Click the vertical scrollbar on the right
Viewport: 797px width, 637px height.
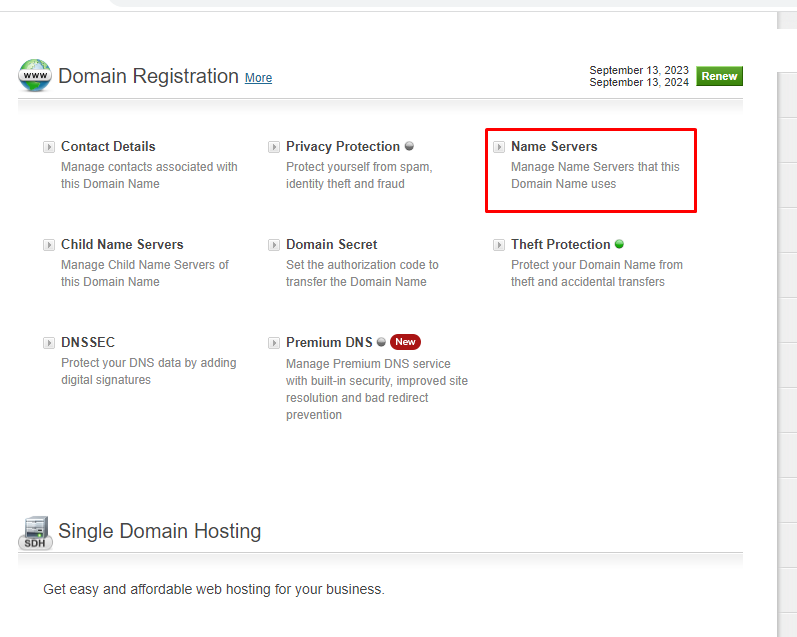point(787,300)
